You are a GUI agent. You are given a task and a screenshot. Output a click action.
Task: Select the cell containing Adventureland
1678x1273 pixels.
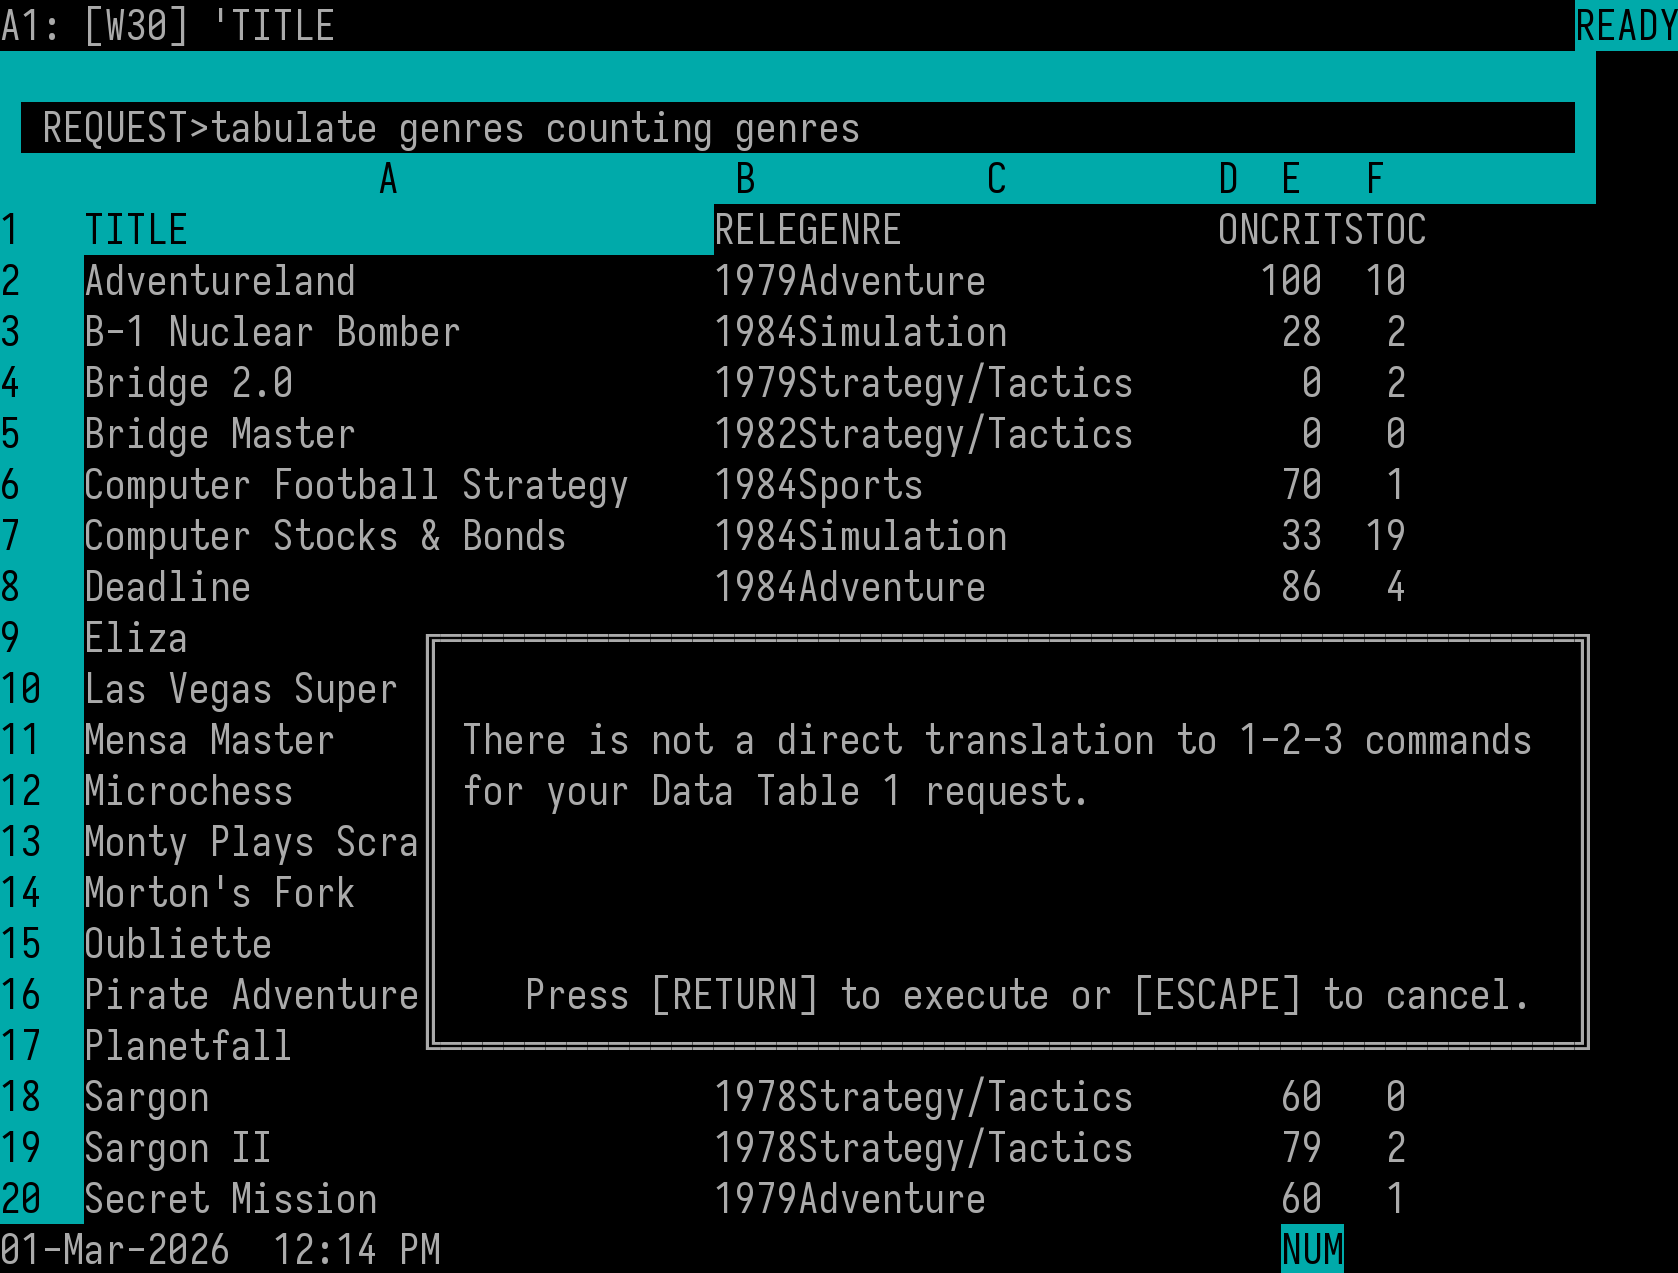(220, 280)
